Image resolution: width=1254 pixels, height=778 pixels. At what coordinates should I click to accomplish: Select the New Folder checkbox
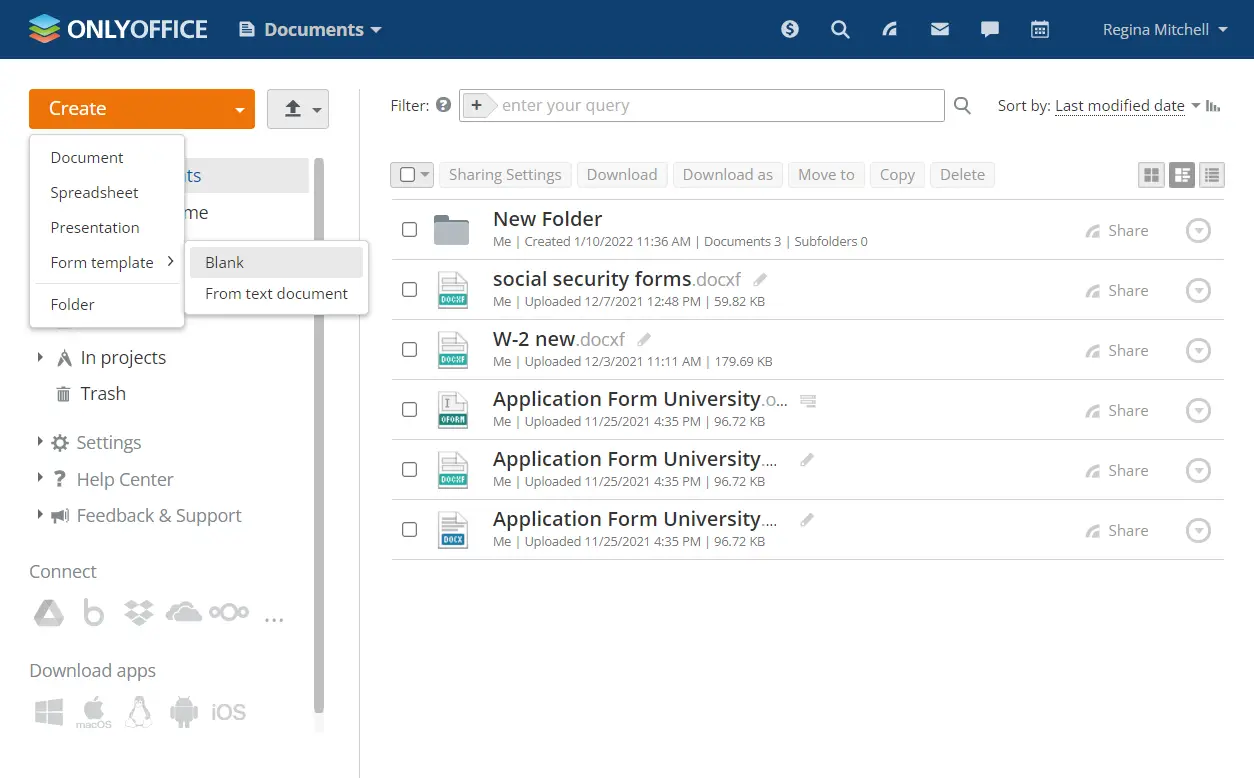click(x=409, y=229)
